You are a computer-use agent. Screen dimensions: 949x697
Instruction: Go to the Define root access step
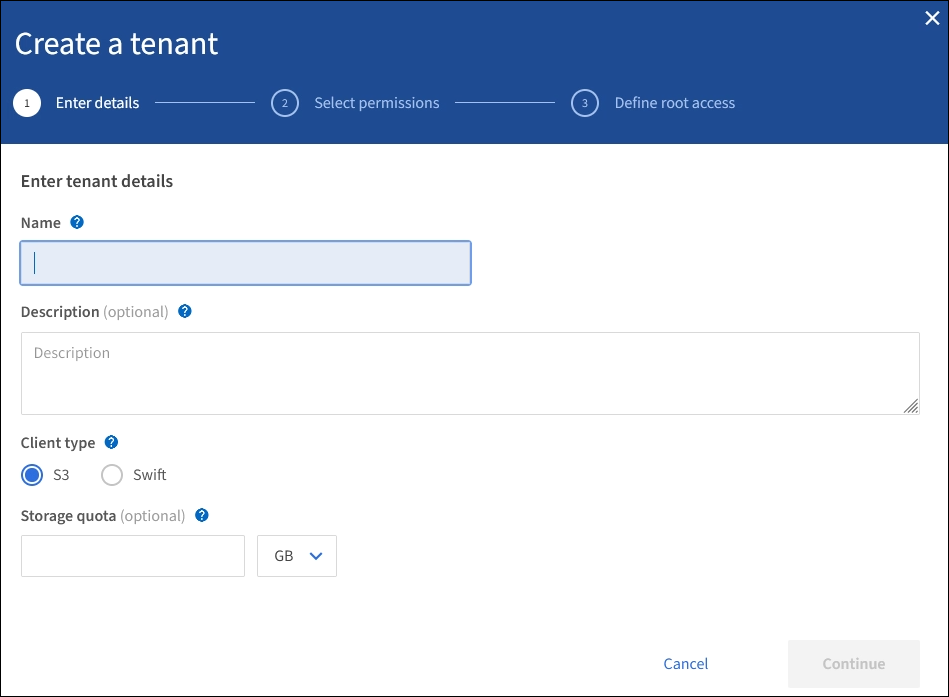[x=674, y=103]
